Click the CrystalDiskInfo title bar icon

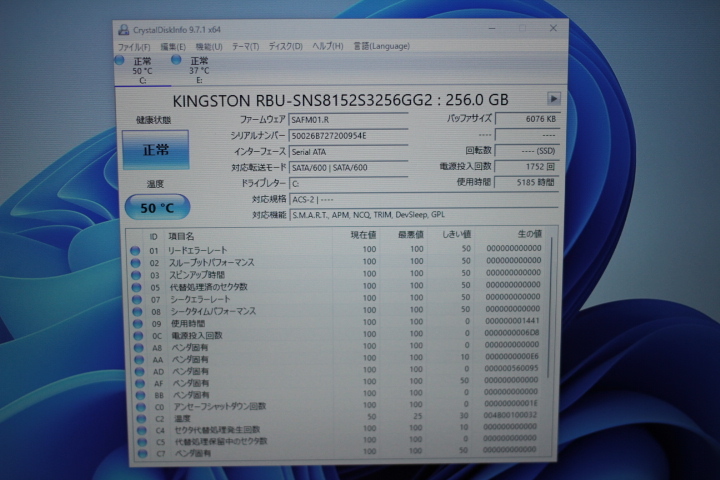click(124, 30)
